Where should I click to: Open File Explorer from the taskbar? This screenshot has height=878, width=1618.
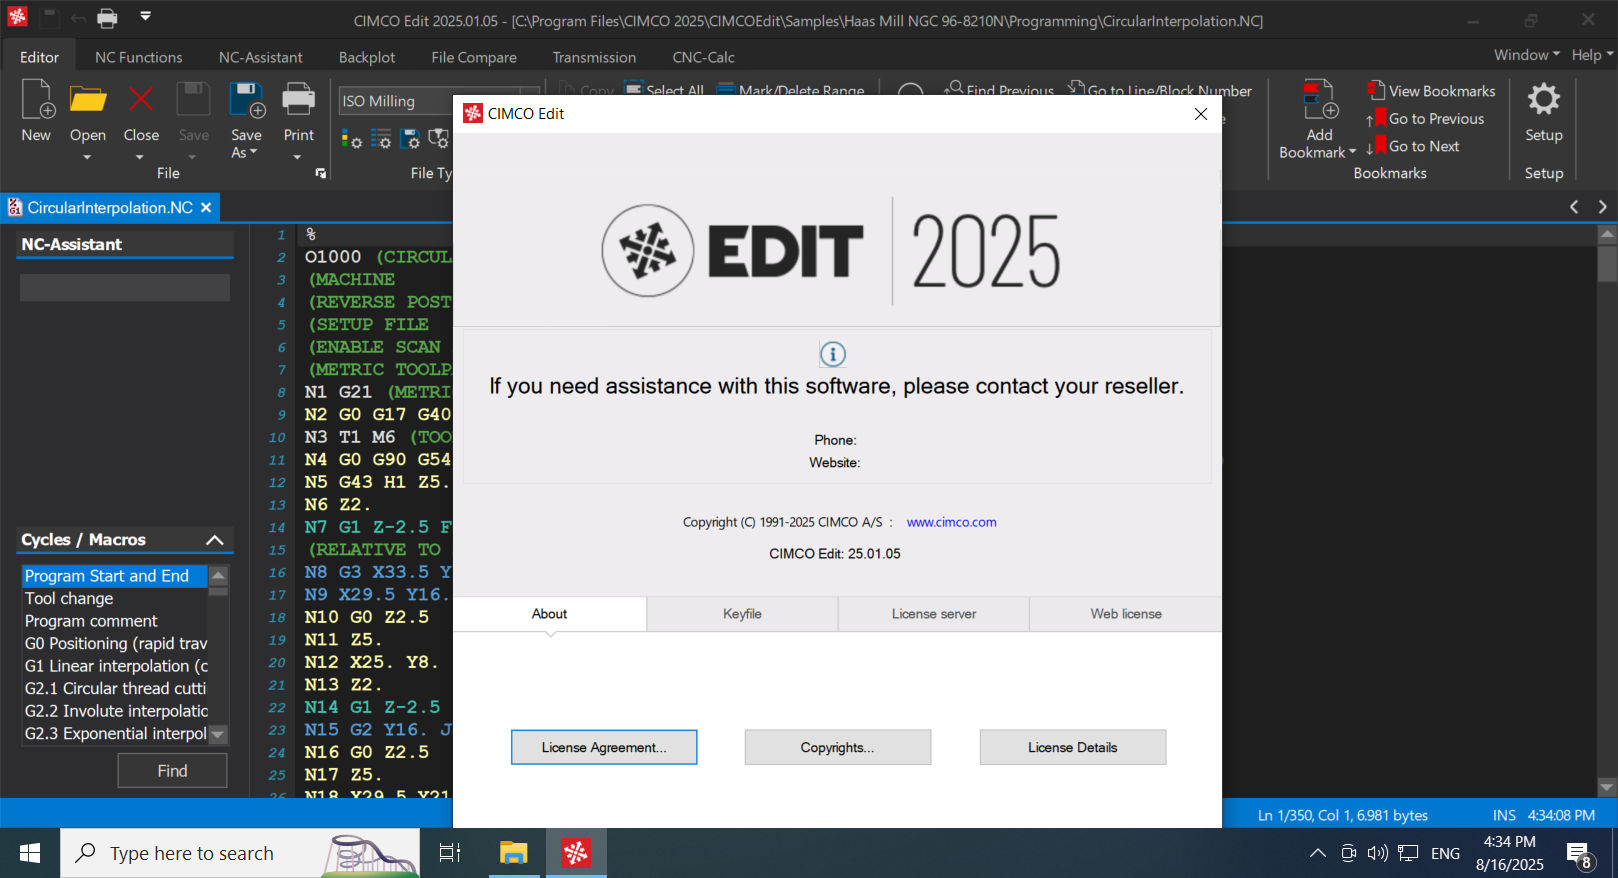coord(513,853)
